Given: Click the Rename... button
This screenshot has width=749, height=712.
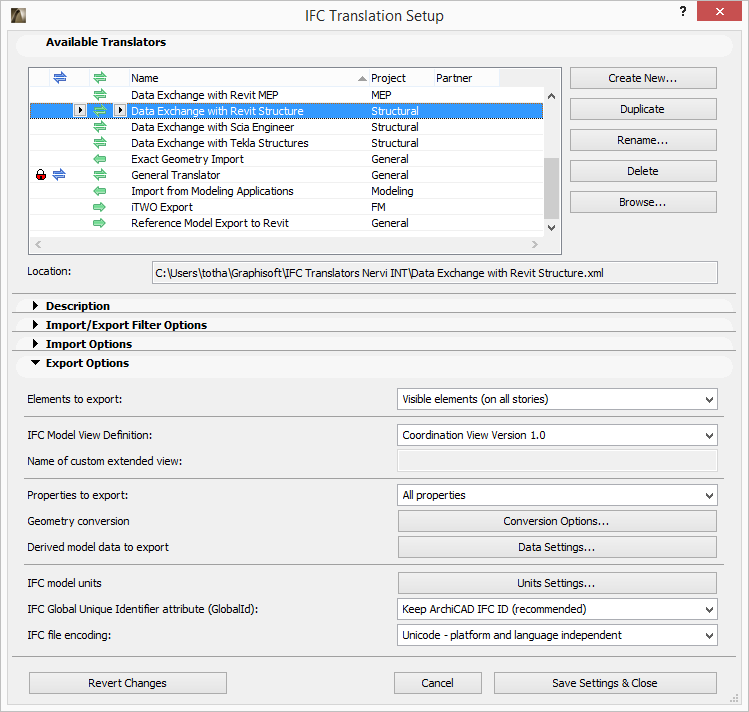Looking at the screenshot, I should [643, 140].
